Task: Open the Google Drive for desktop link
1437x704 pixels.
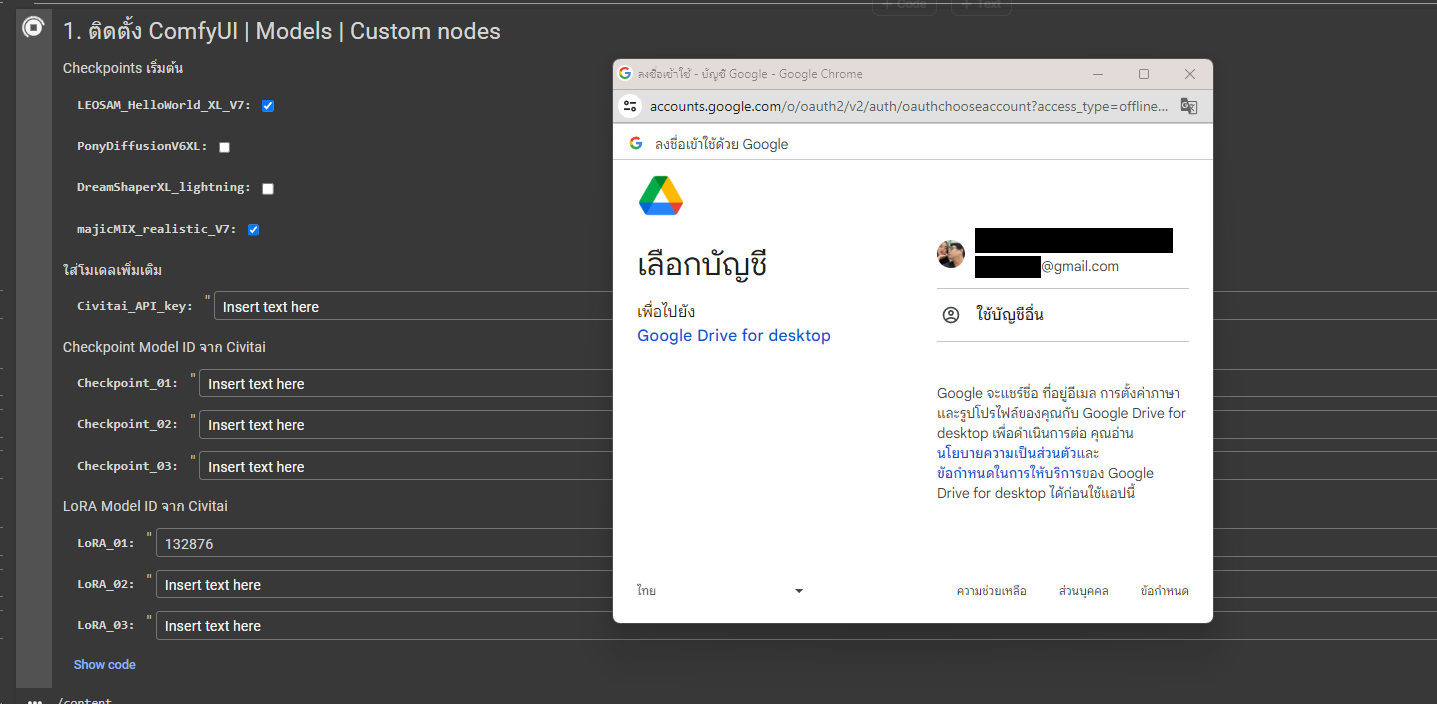Action: tap(734, 336)
